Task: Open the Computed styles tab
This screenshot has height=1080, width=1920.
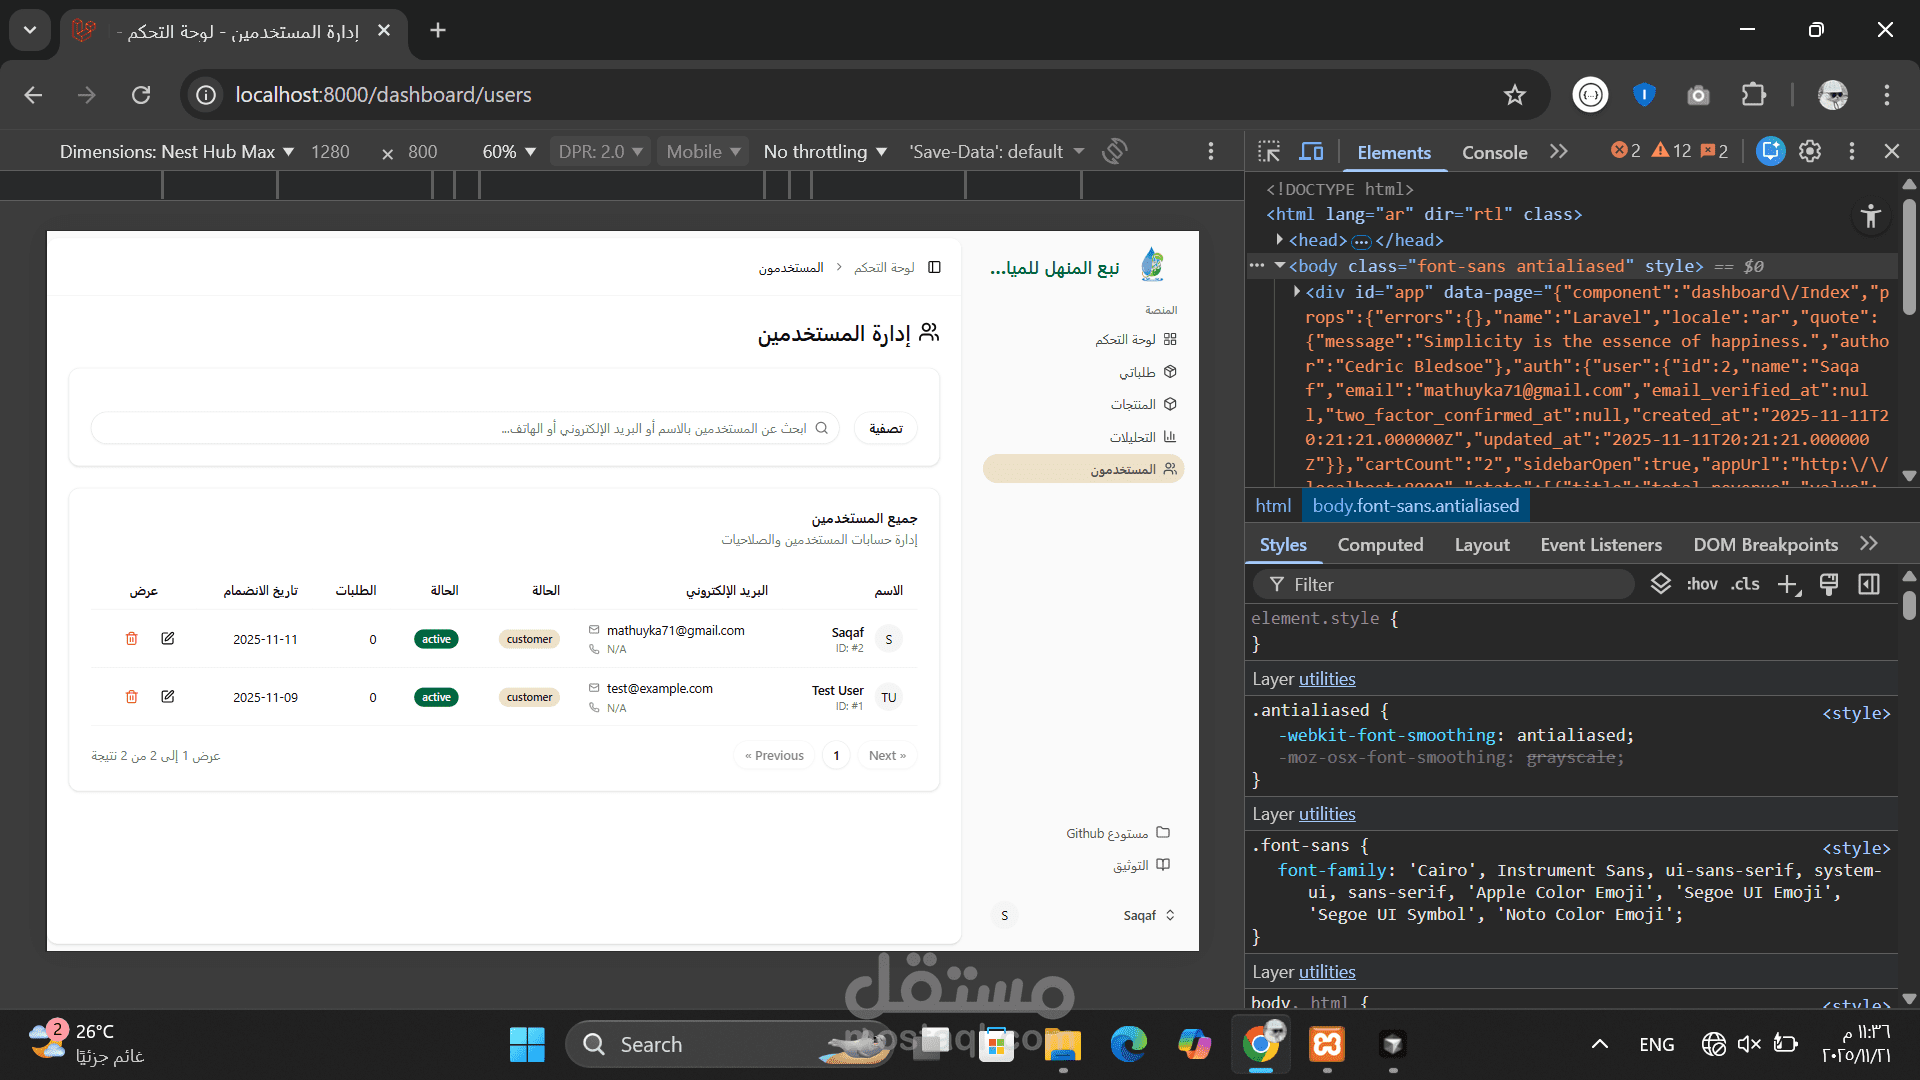Action: point(1380,545)
